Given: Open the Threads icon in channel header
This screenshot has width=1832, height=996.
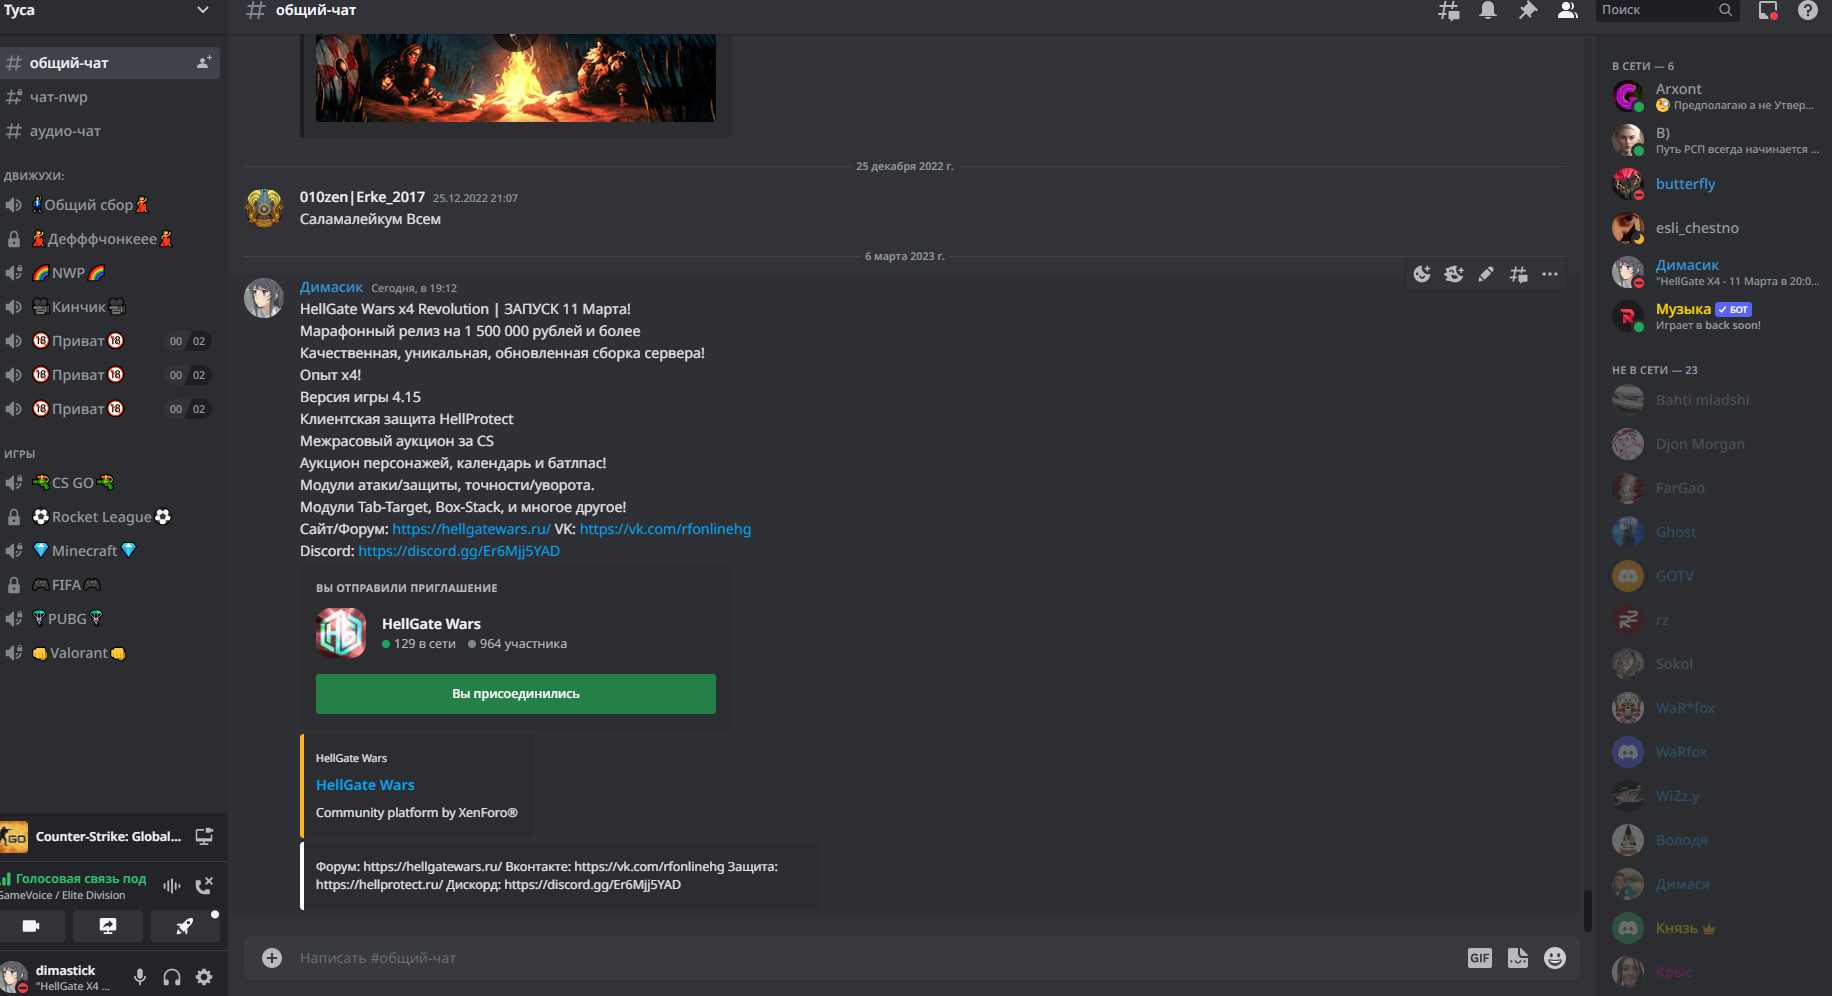Looking at the screenshot, I should coord(1448,10).
